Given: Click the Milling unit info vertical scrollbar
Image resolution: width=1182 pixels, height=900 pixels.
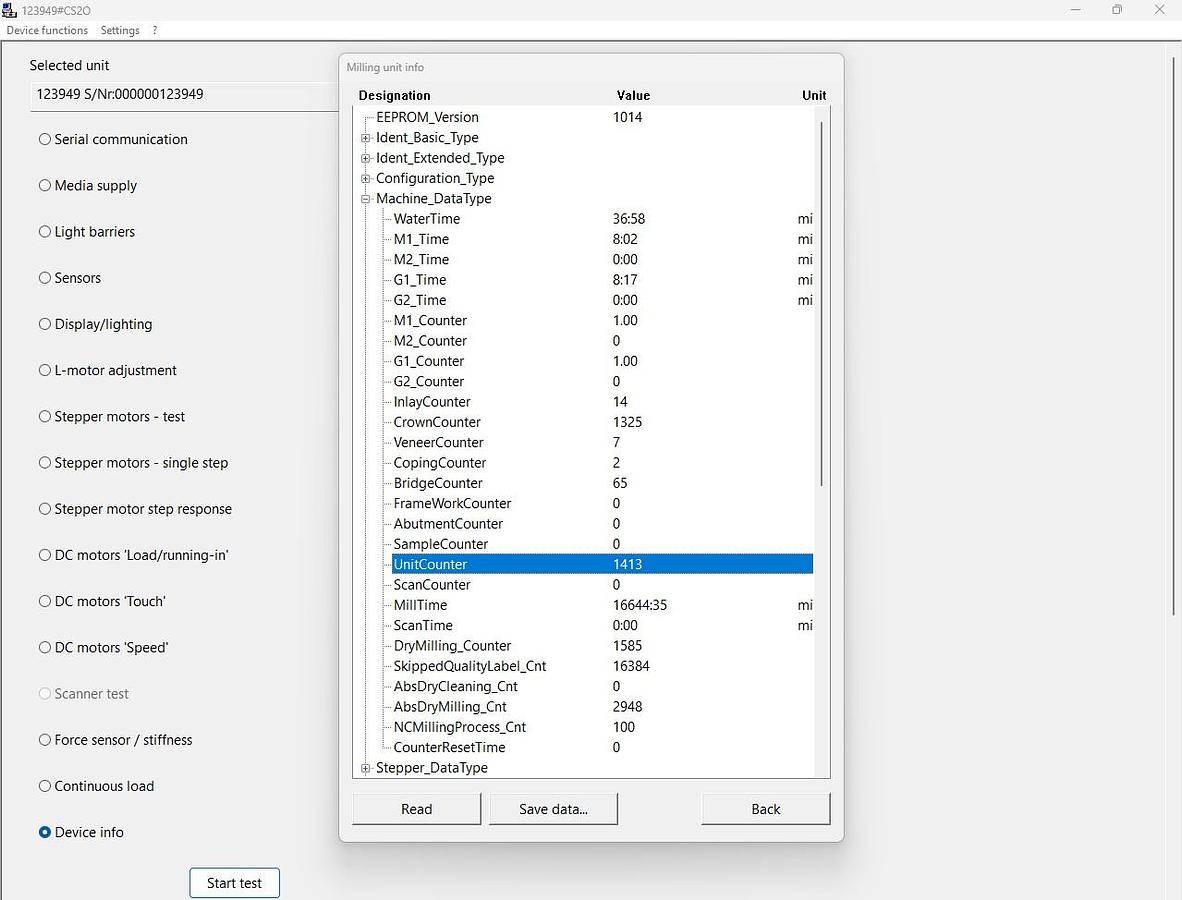Looking at the screenshot, I should (x=822, y=300).
